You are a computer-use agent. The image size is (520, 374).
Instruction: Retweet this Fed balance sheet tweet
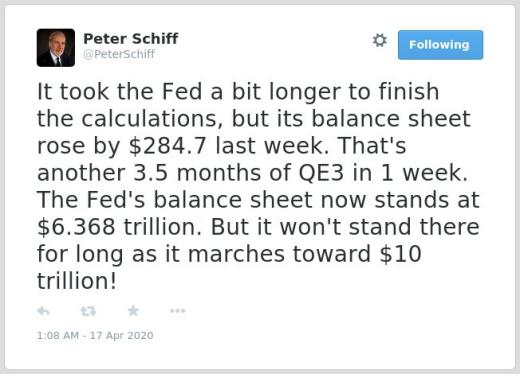tap(88, 311)
